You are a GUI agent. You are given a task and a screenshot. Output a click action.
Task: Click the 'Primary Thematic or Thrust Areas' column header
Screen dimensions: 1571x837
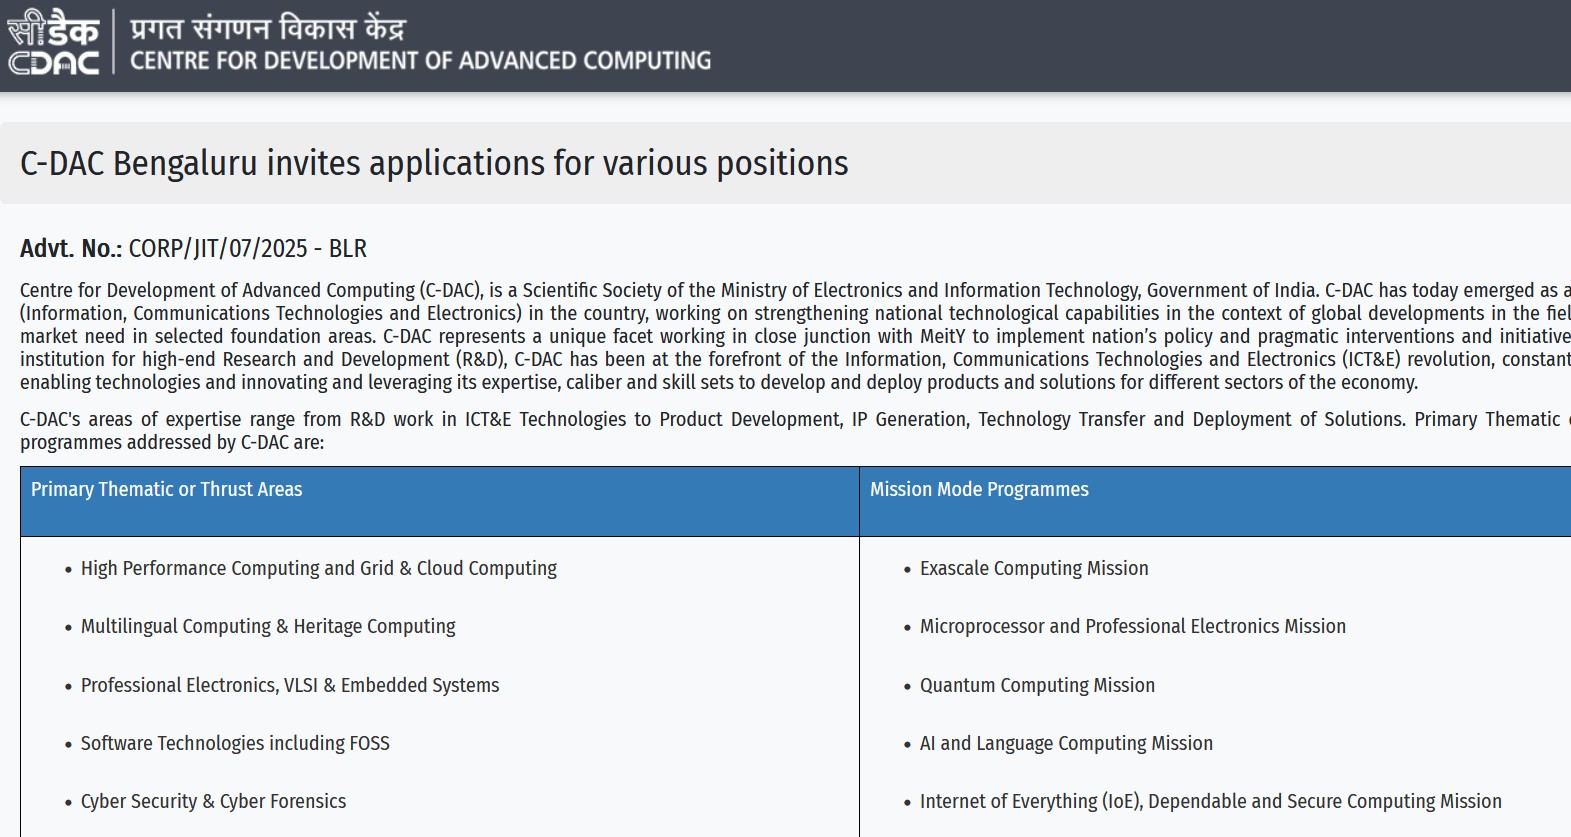[166, 489]
